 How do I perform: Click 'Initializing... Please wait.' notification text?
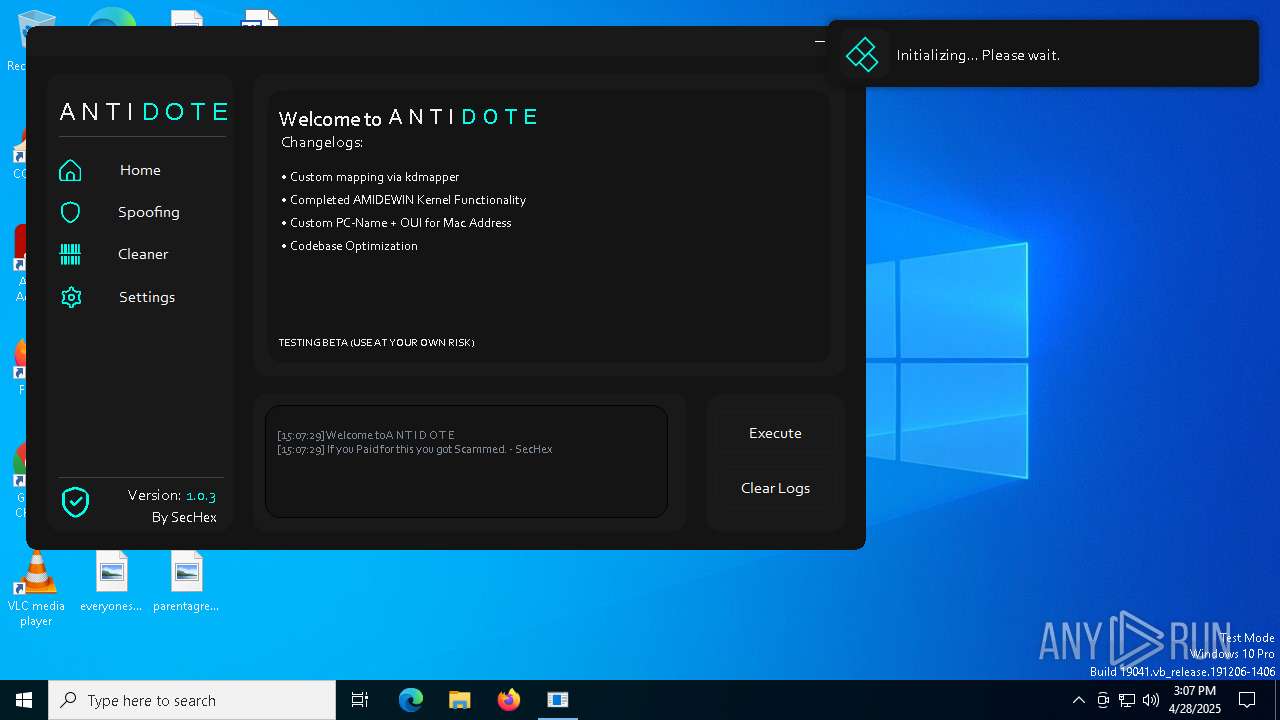coord(978,55)
